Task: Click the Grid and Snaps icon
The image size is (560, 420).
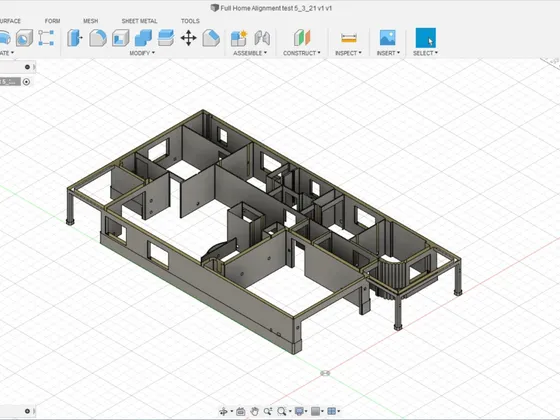Action: pyautogui.click(x=315, y=411)
